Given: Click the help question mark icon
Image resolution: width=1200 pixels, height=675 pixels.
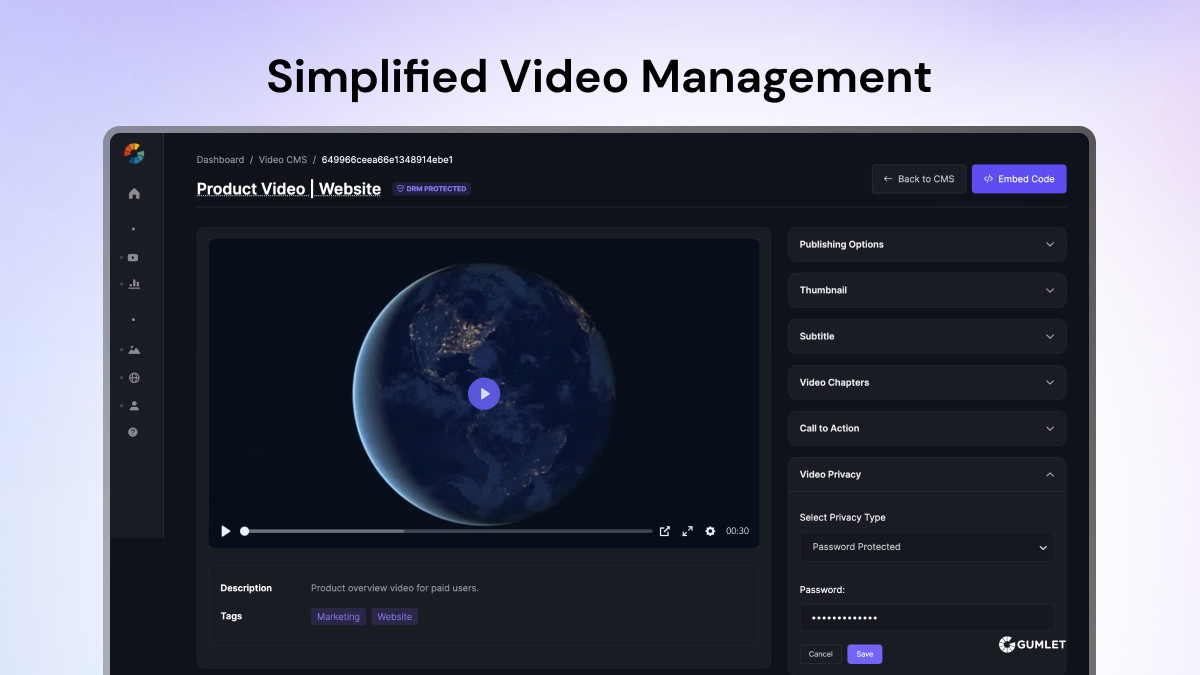Looking at the screenshot, I should (134, 432).
